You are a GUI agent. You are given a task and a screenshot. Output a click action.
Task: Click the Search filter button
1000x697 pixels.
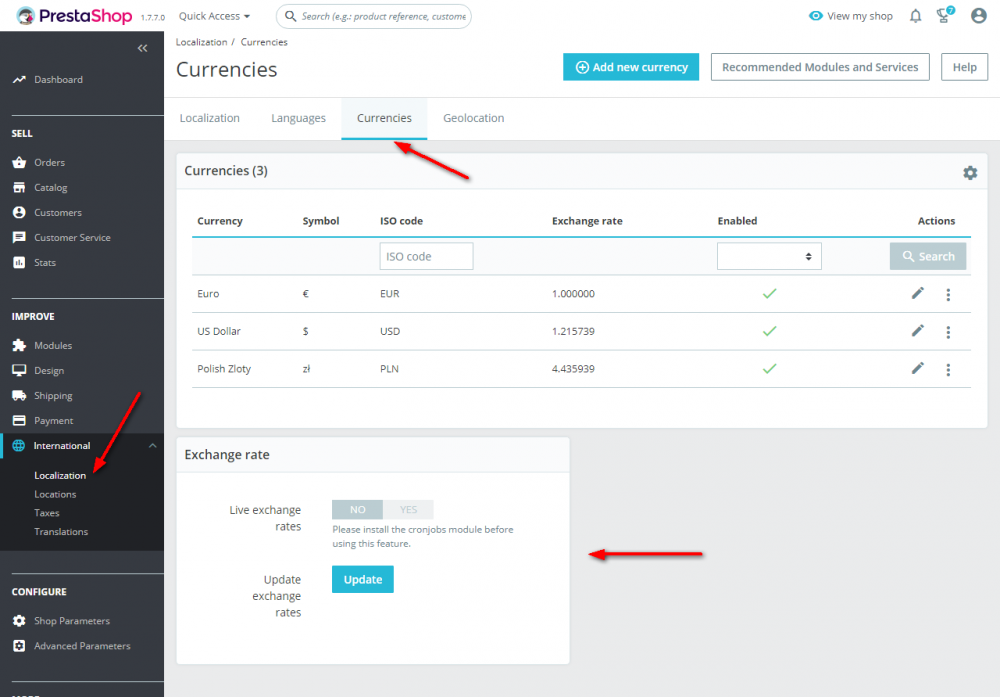(928, 256)
